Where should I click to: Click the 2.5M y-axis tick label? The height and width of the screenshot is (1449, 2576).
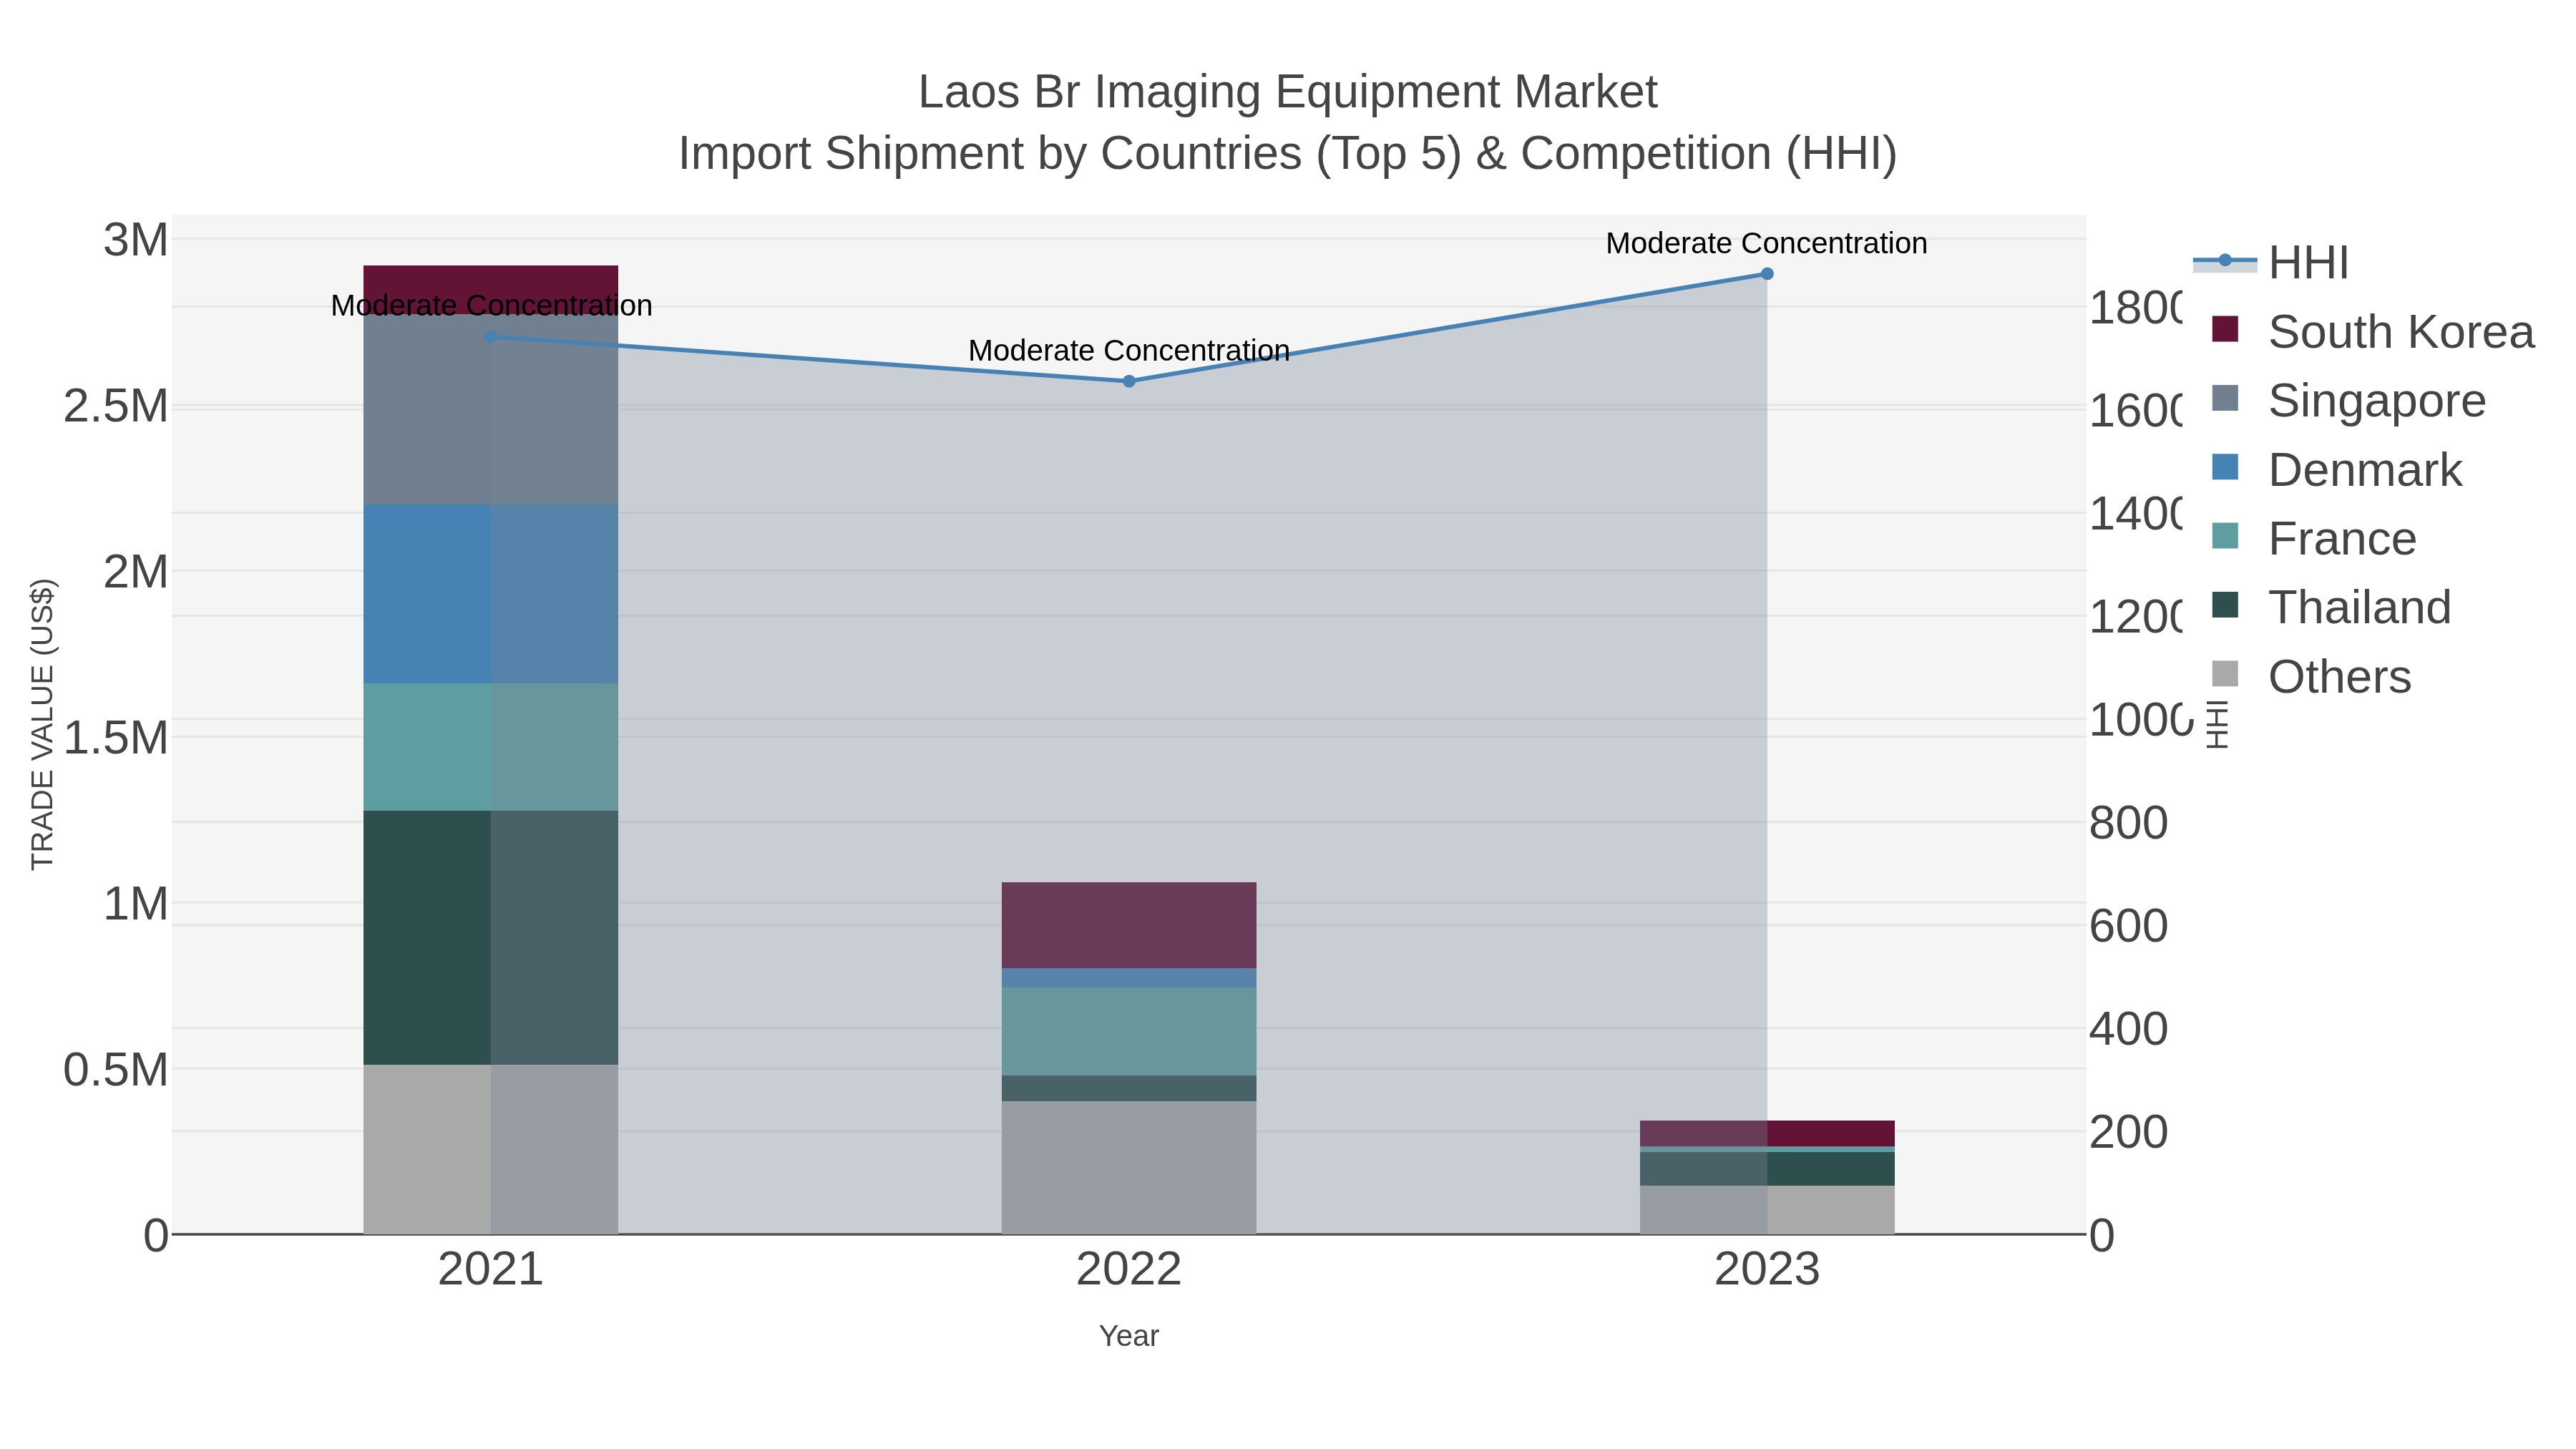pos(116,406)
